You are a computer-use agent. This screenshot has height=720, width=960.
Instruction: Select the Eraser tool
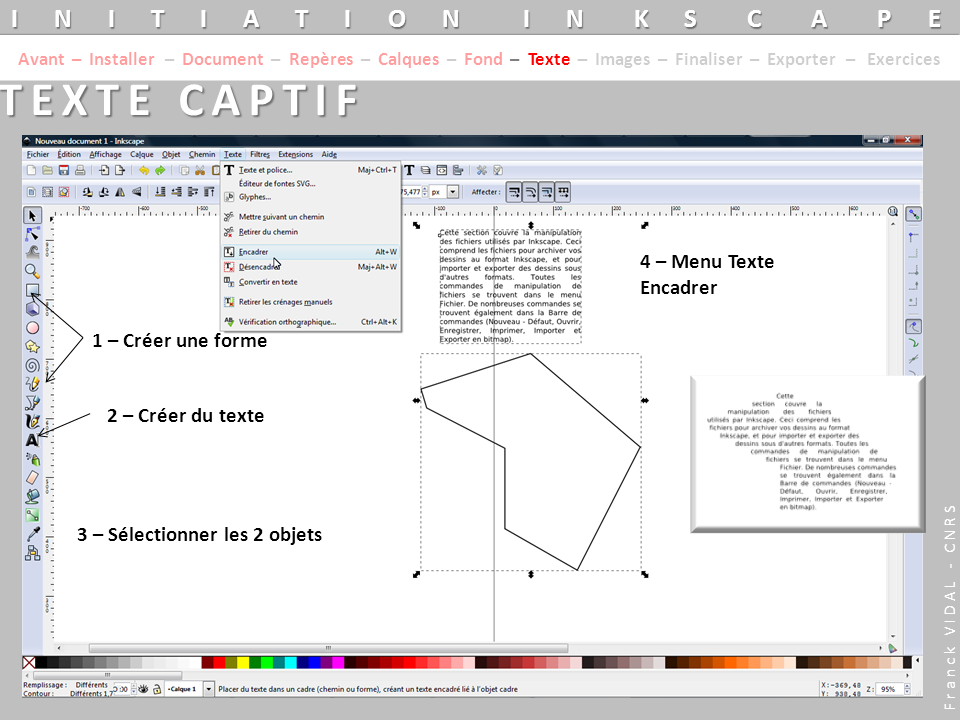pyautogui.click(x=32, y=477)
